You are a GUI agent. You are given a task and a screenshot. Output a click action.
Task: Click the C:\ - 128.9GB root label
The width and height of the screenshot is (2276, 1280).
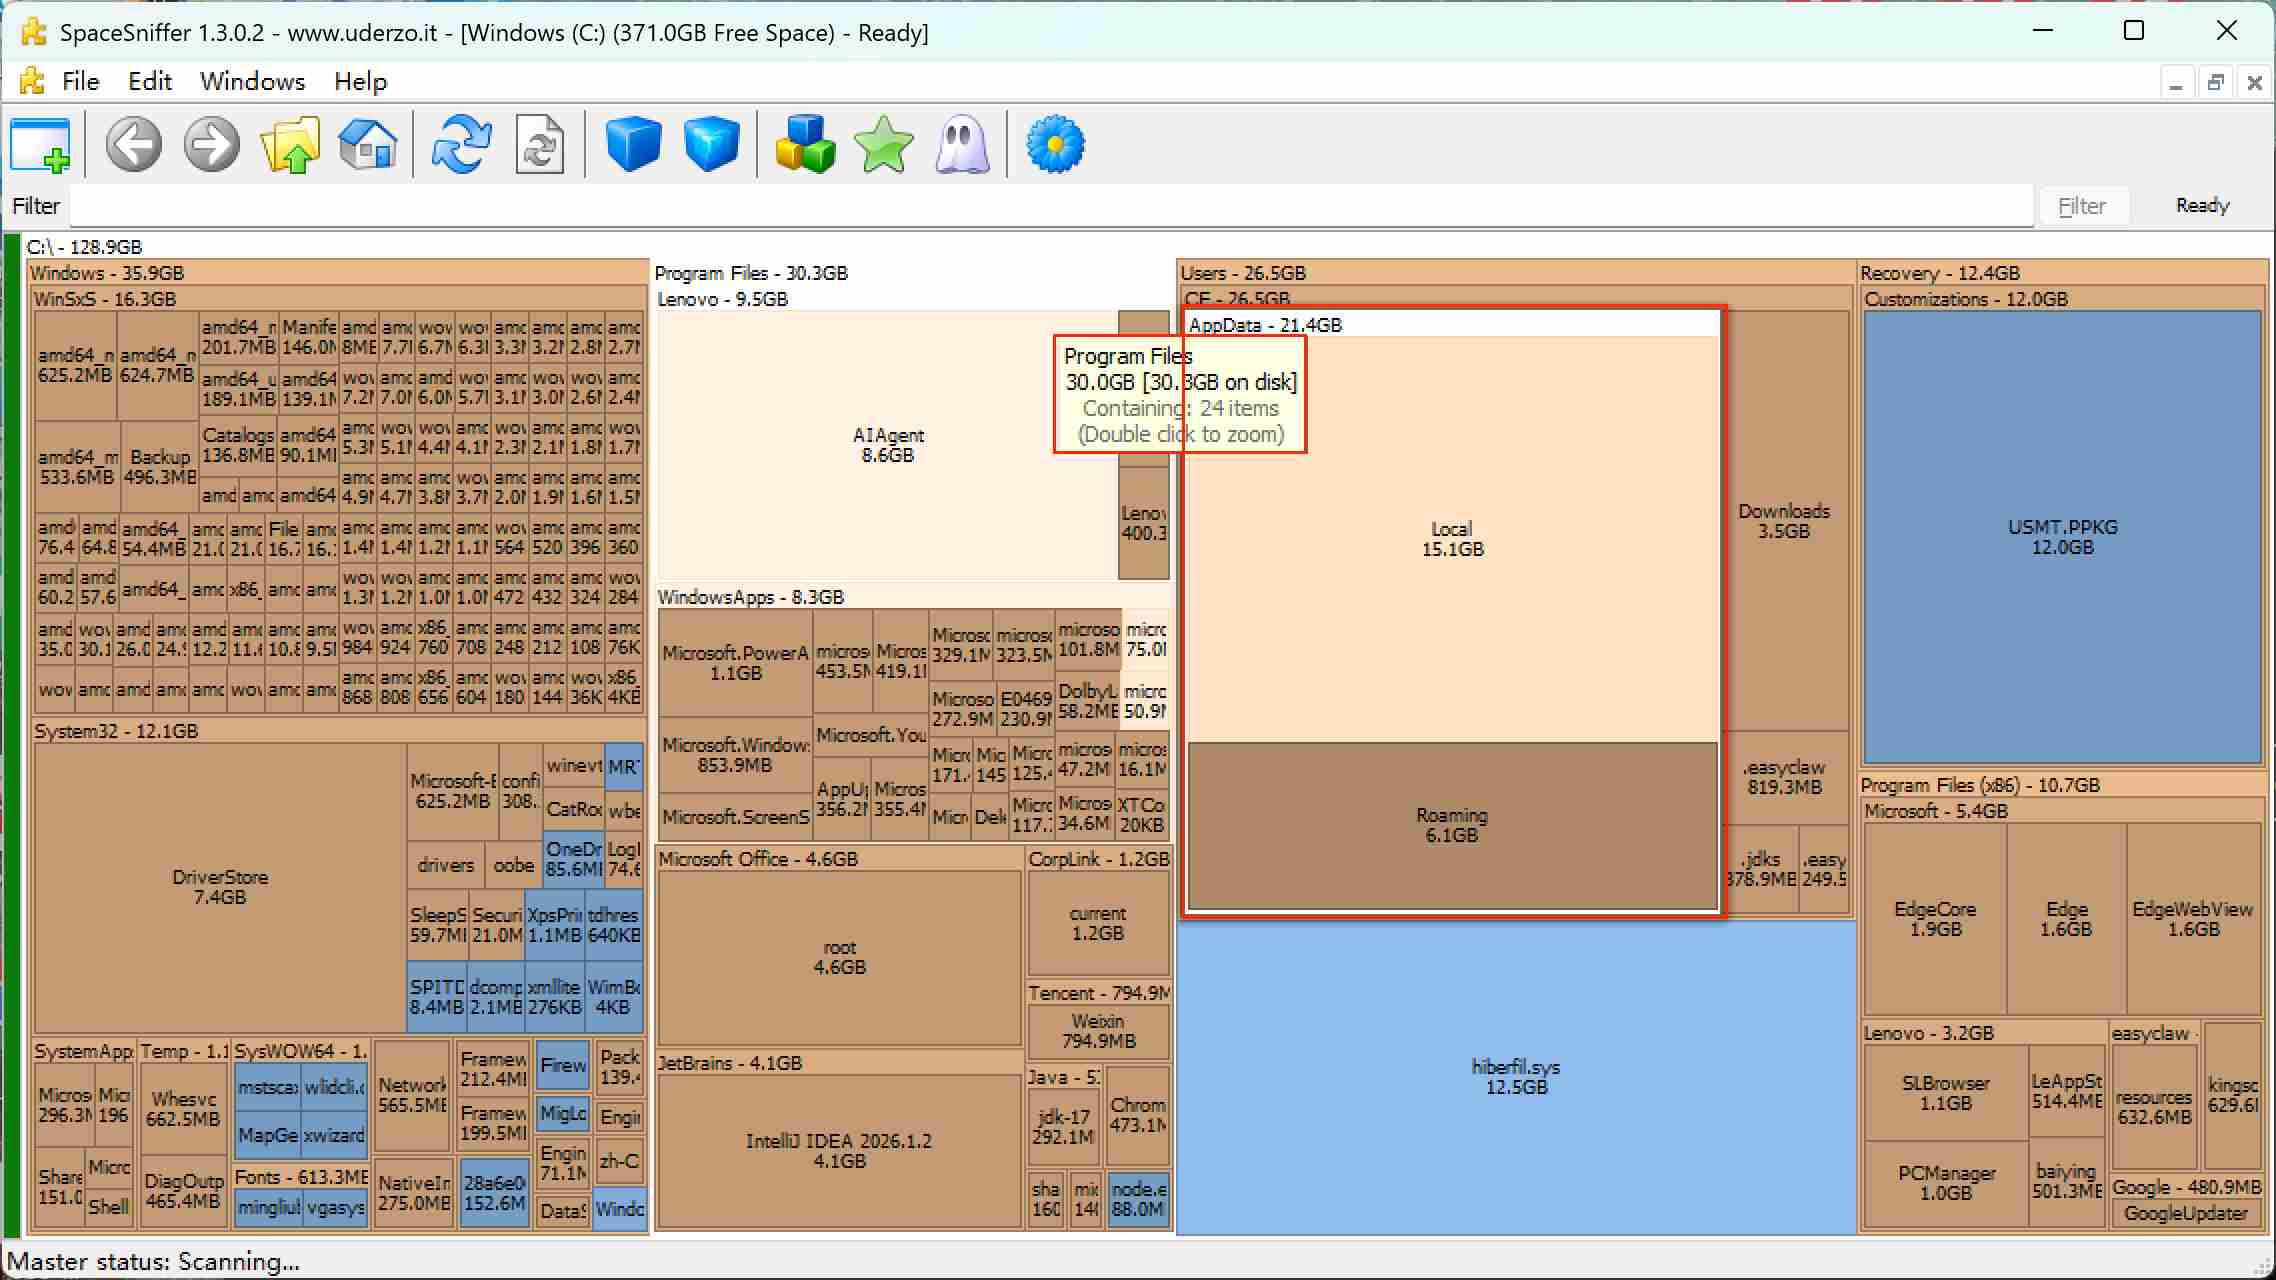click(x=85, y=247)
